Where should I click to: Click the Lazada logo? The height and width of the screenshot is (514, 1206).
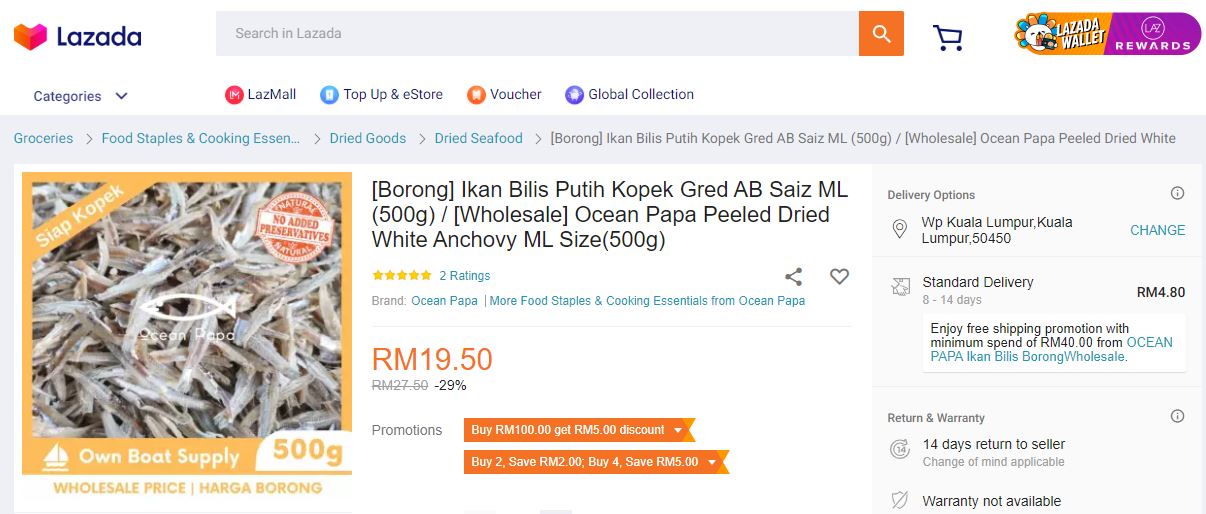[x=77, y=37]
